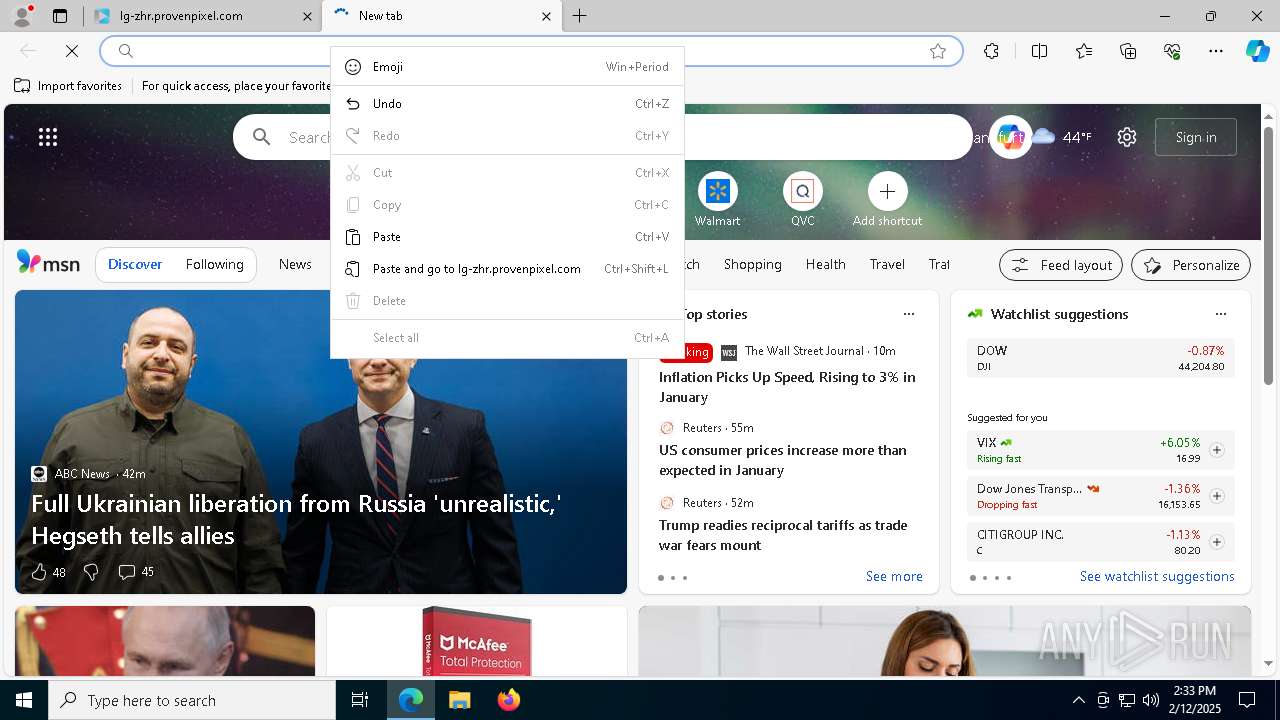The image size is (1280, 720).
Task: Choose Undo in the context menu
Action: (x=507, y=104)
